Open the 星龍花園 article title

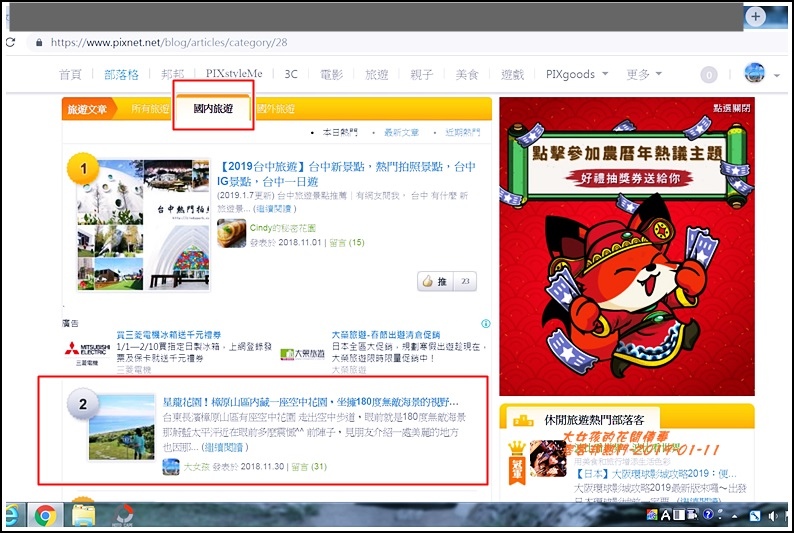click(310, 402)
